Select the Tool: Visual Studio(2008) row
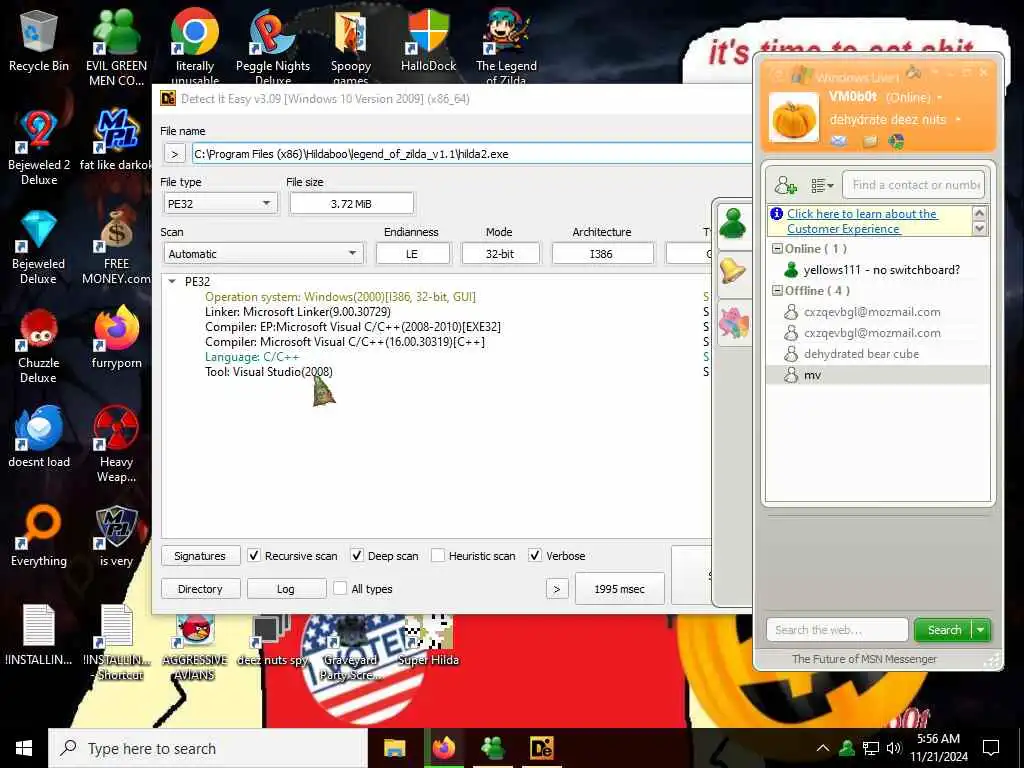 pyautogui.click(x=268, y=372)
